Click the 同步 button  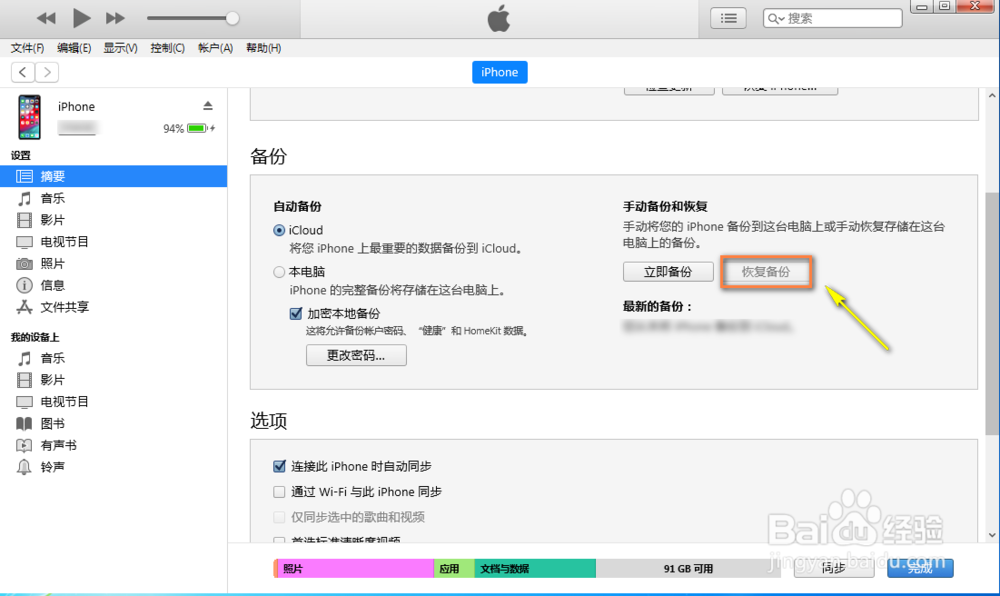coord(834,568)
